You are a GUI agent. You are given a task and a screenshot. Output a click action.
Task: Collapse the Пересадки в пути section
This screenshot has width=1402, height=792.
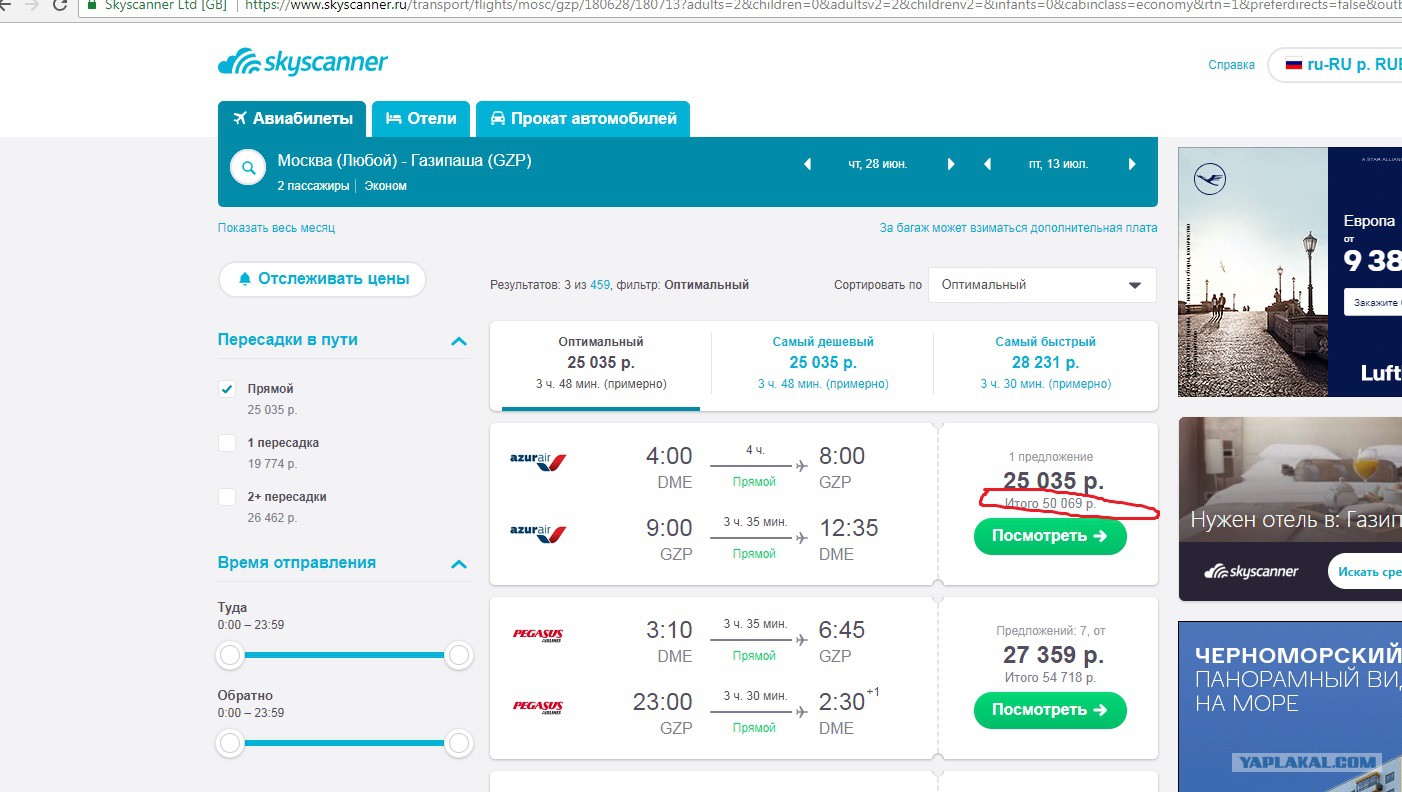click(x=459, y=341)
